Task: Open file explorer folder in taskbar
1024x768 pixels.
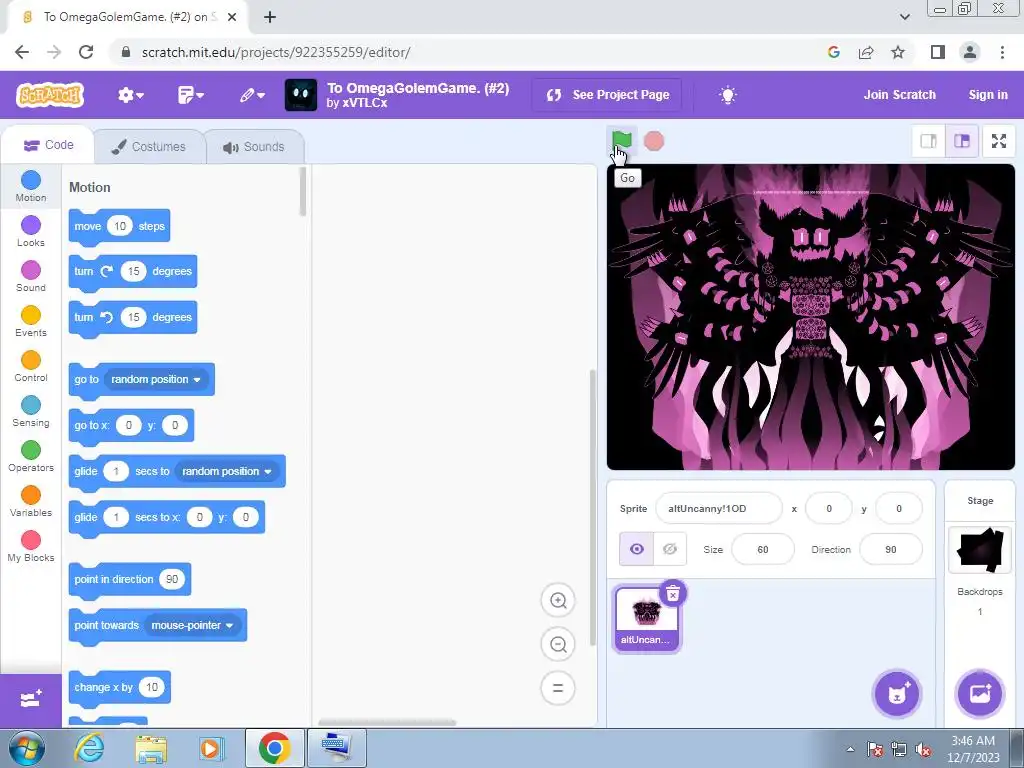Action: tap(151, 748)
